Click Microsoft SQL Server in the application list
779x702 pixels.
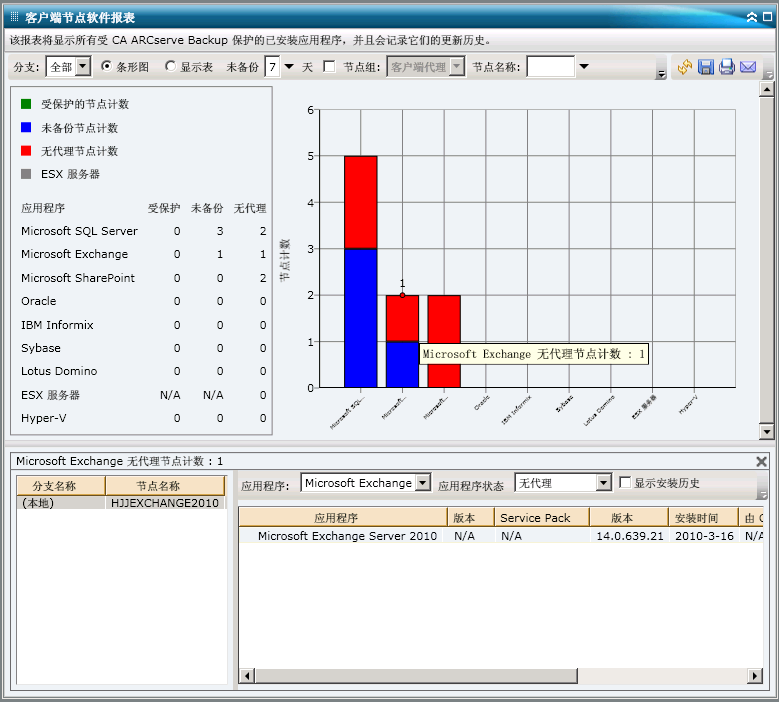pyautogui.click(x=79, y=231)
